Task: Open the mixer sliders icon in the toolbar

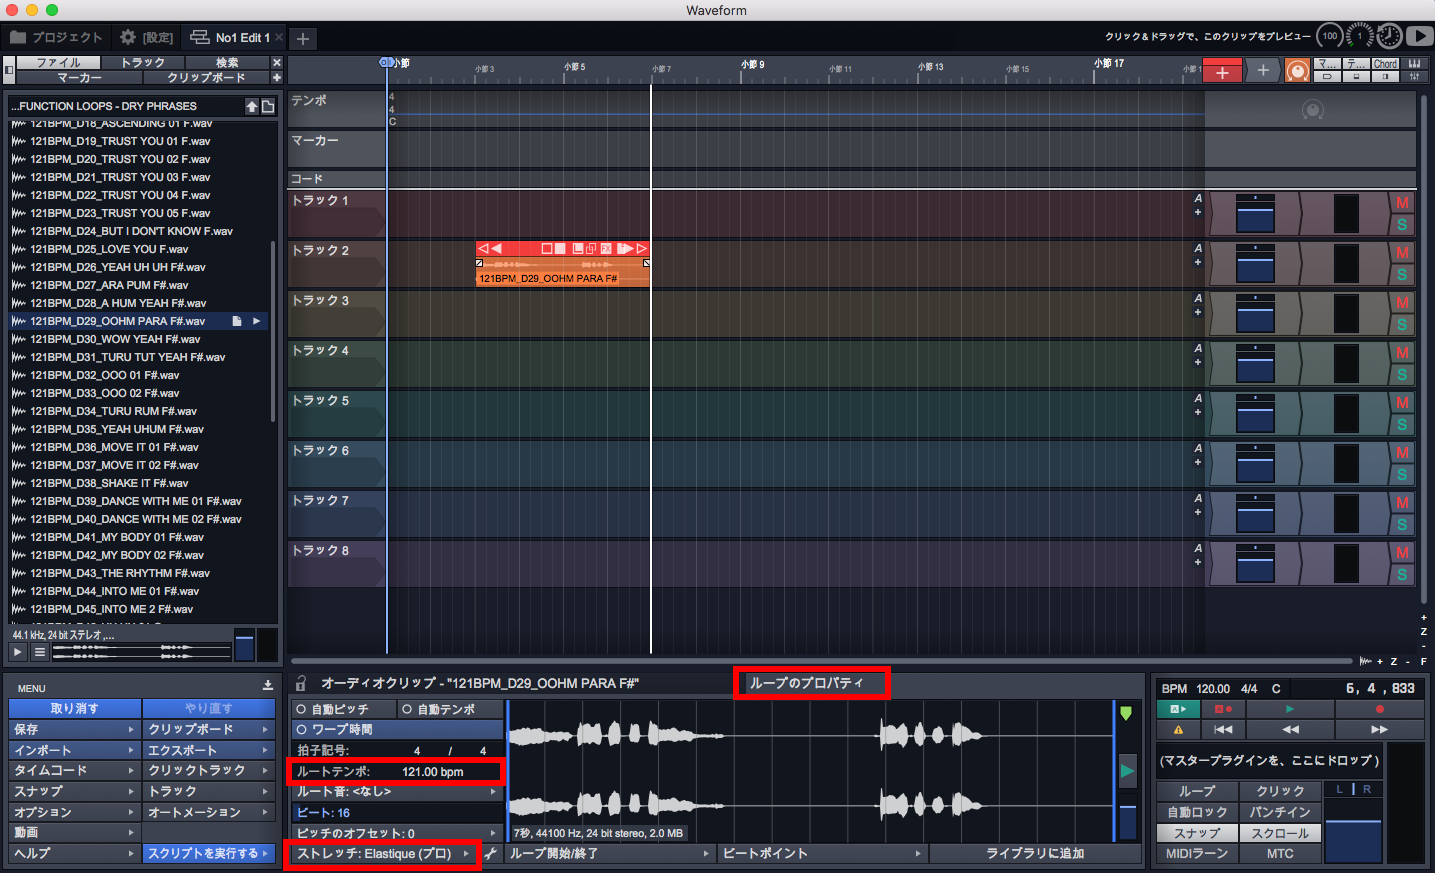Action: 1414,77
